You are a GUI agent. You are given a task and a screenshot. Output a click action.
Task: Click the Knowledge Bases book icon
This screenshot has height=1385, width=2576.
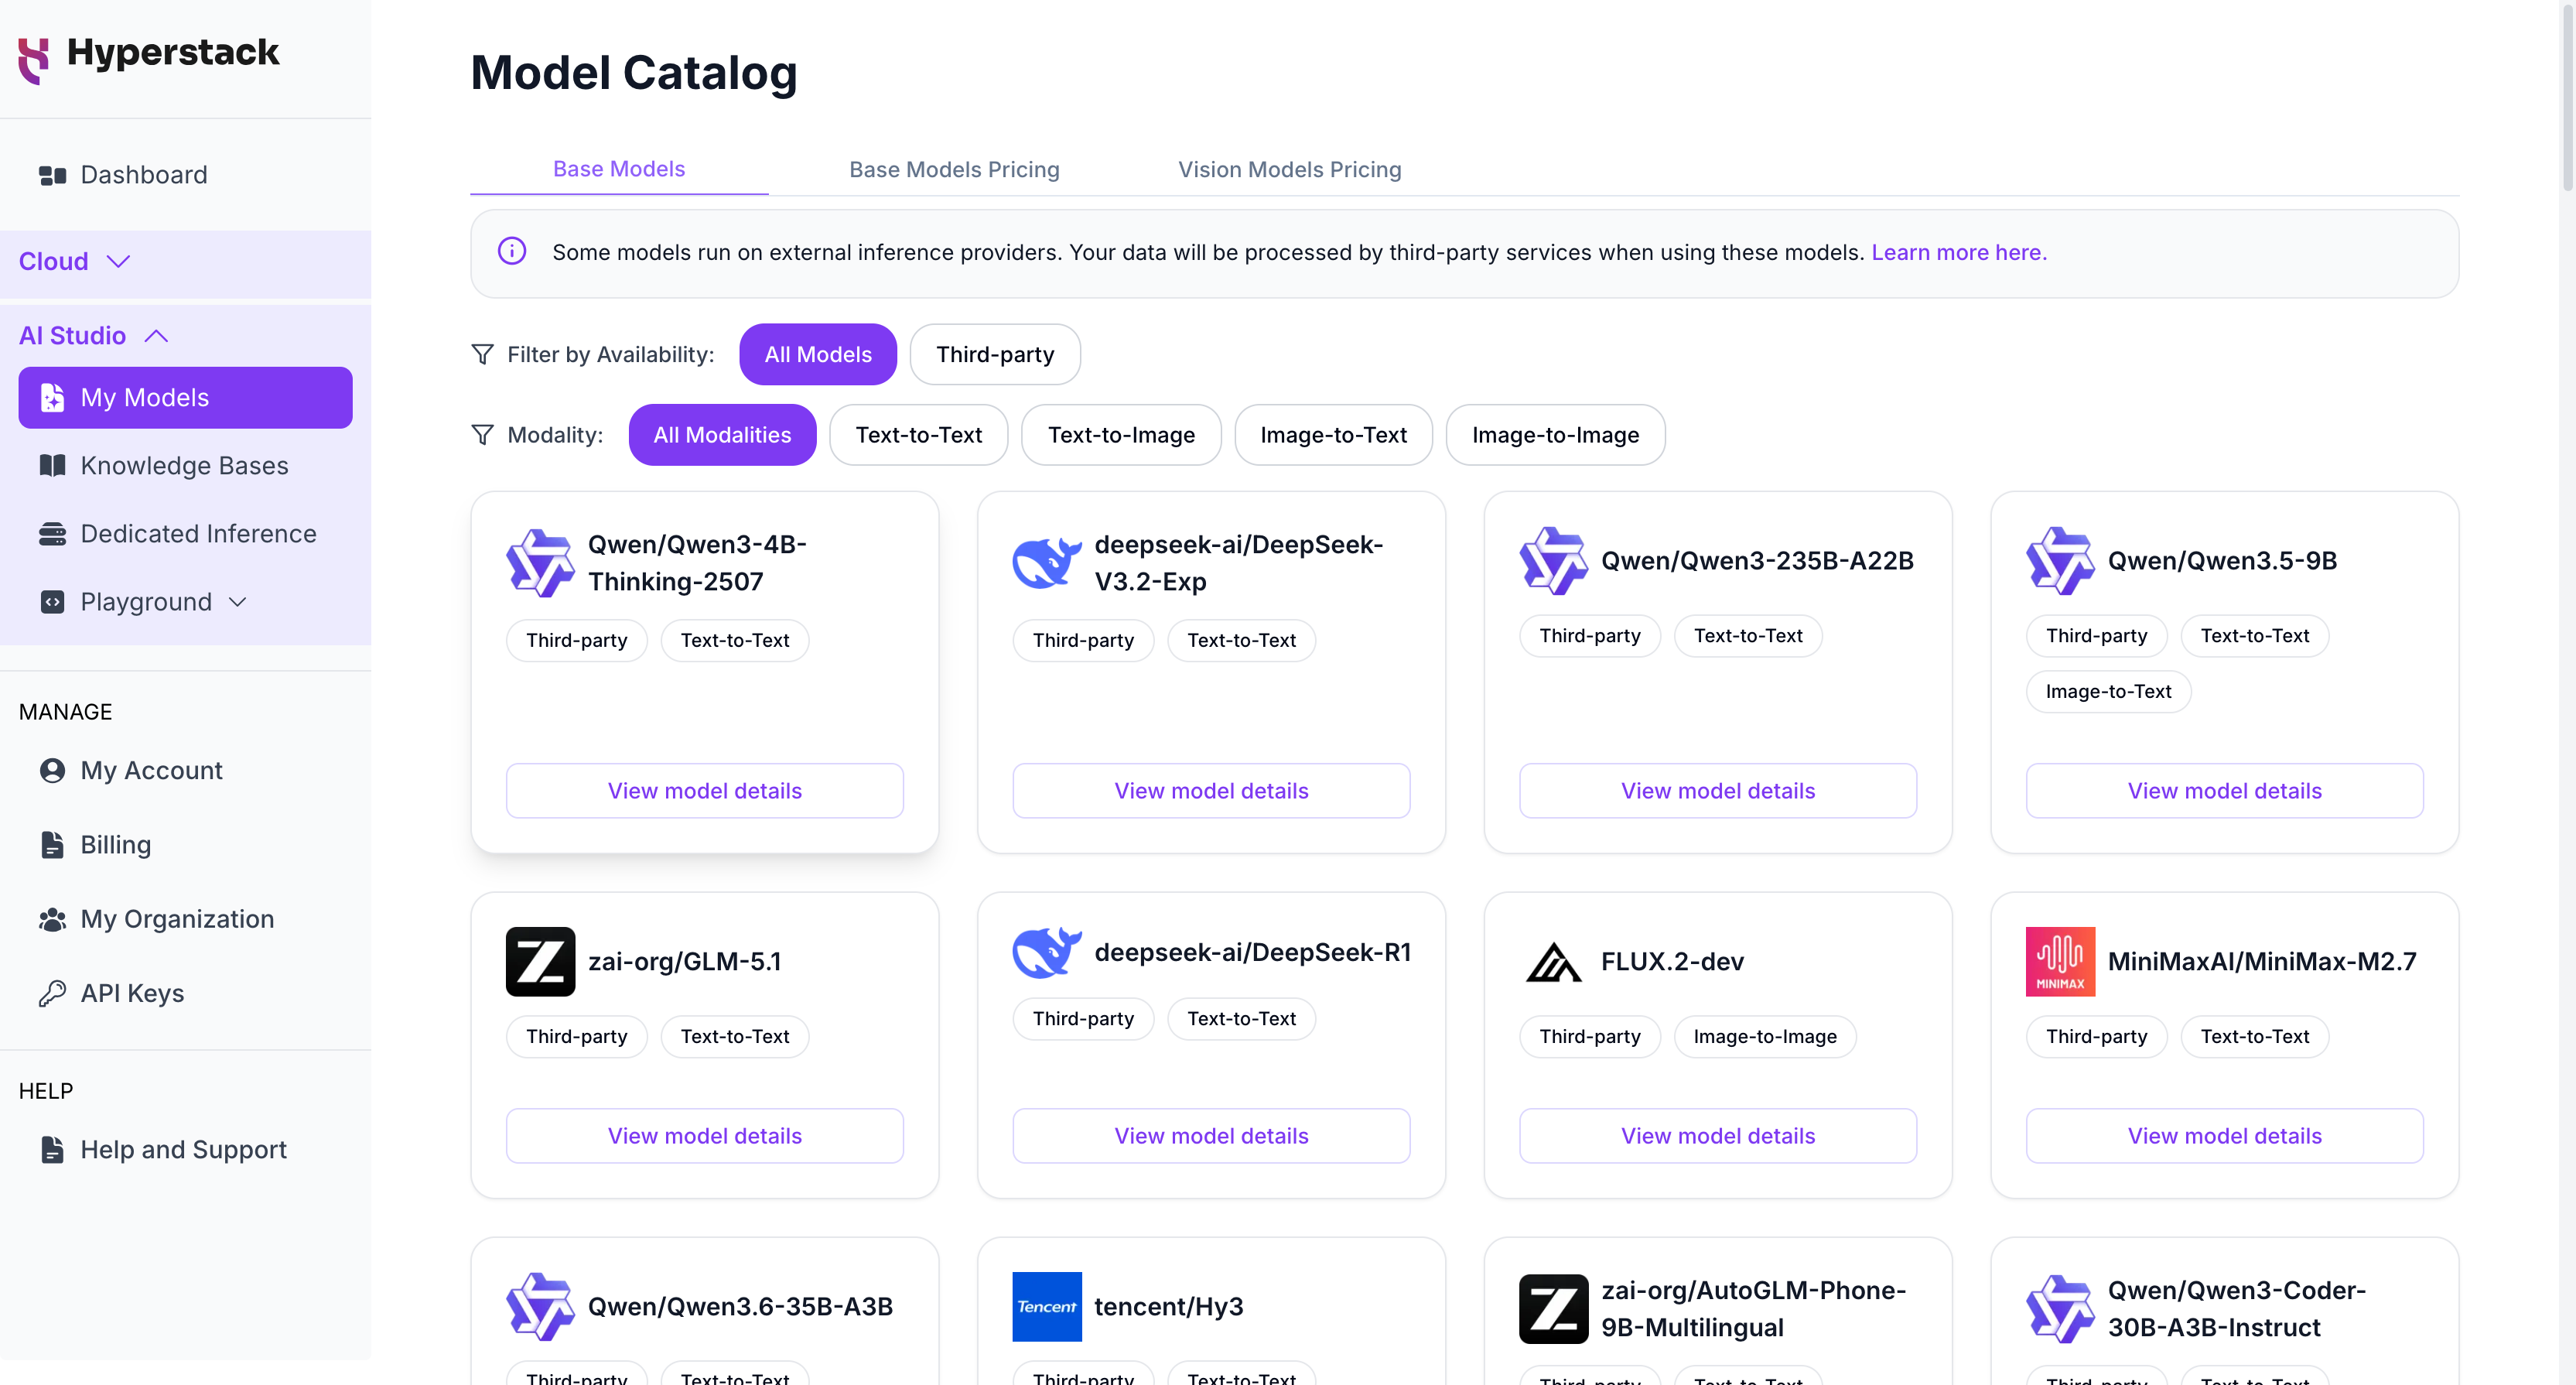coord(52,466)
